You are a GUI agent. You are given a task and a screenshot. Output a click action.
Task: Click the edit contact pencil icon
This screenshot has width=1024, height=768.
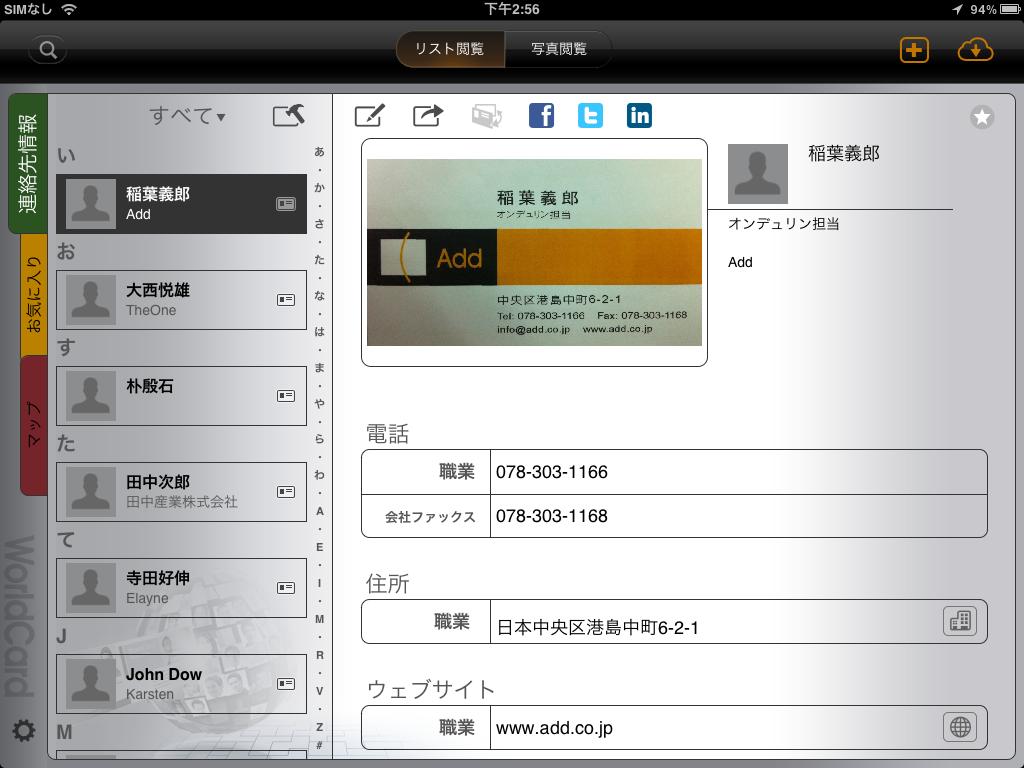(x=369, y=116)
